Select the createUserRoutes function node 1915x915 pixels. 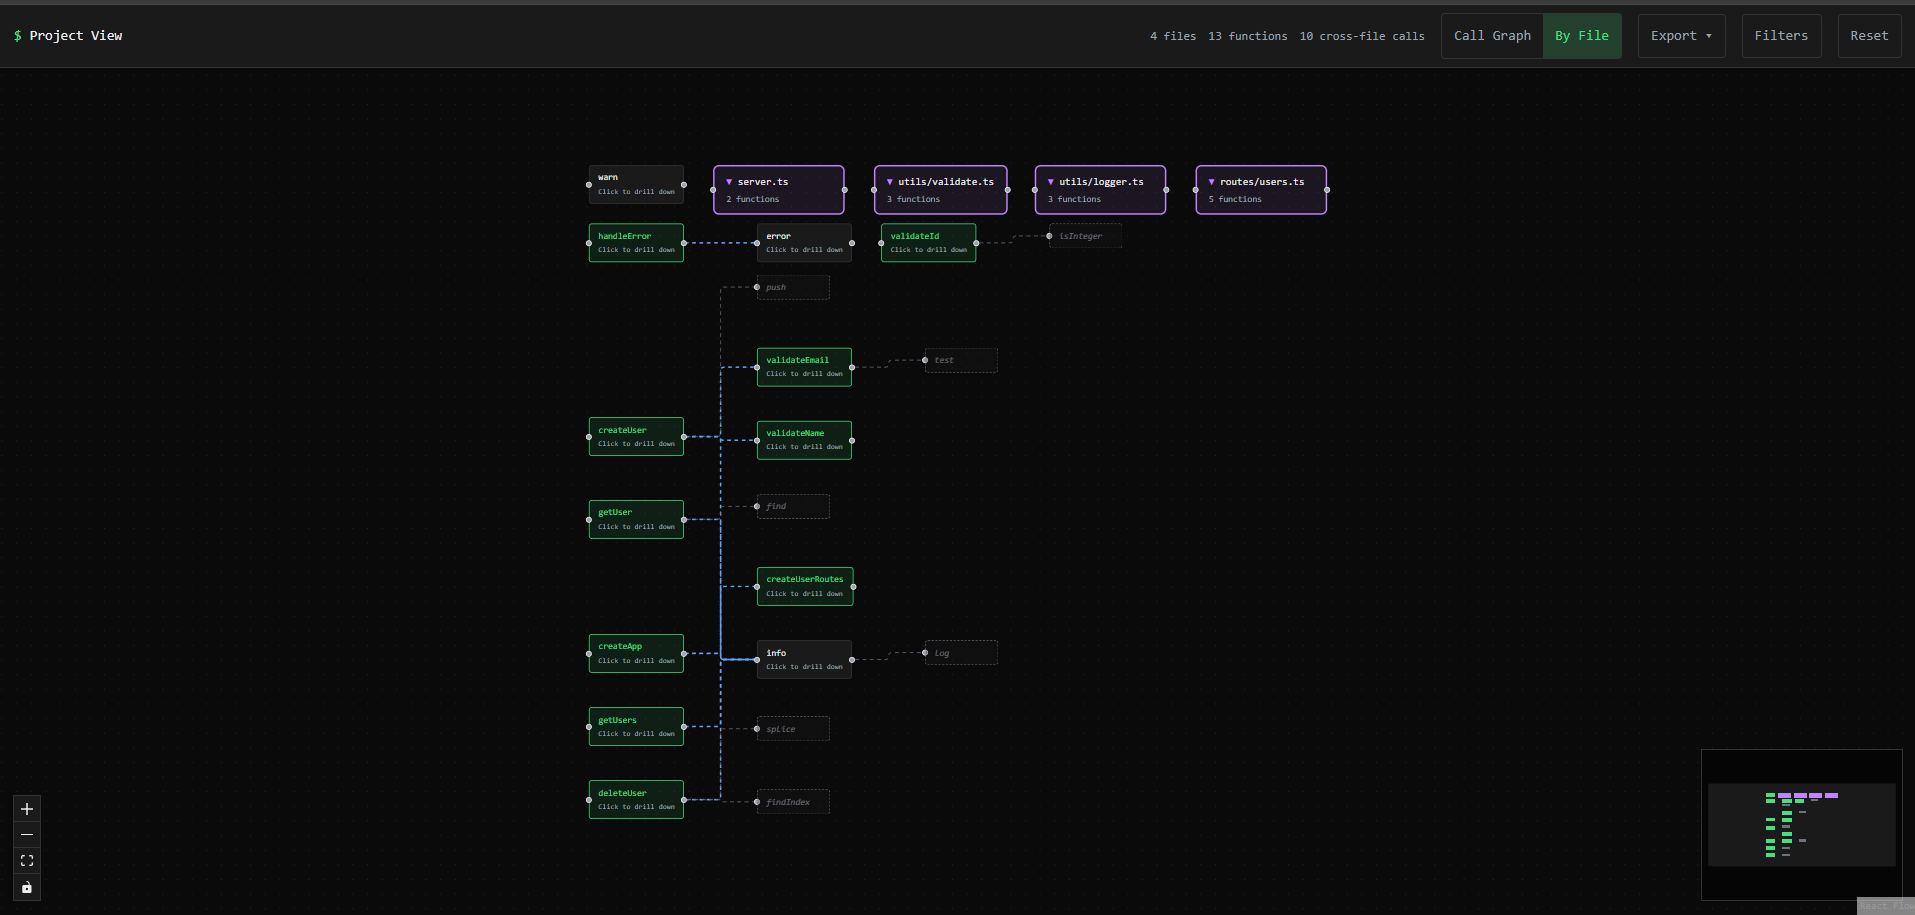click(804, 586)
